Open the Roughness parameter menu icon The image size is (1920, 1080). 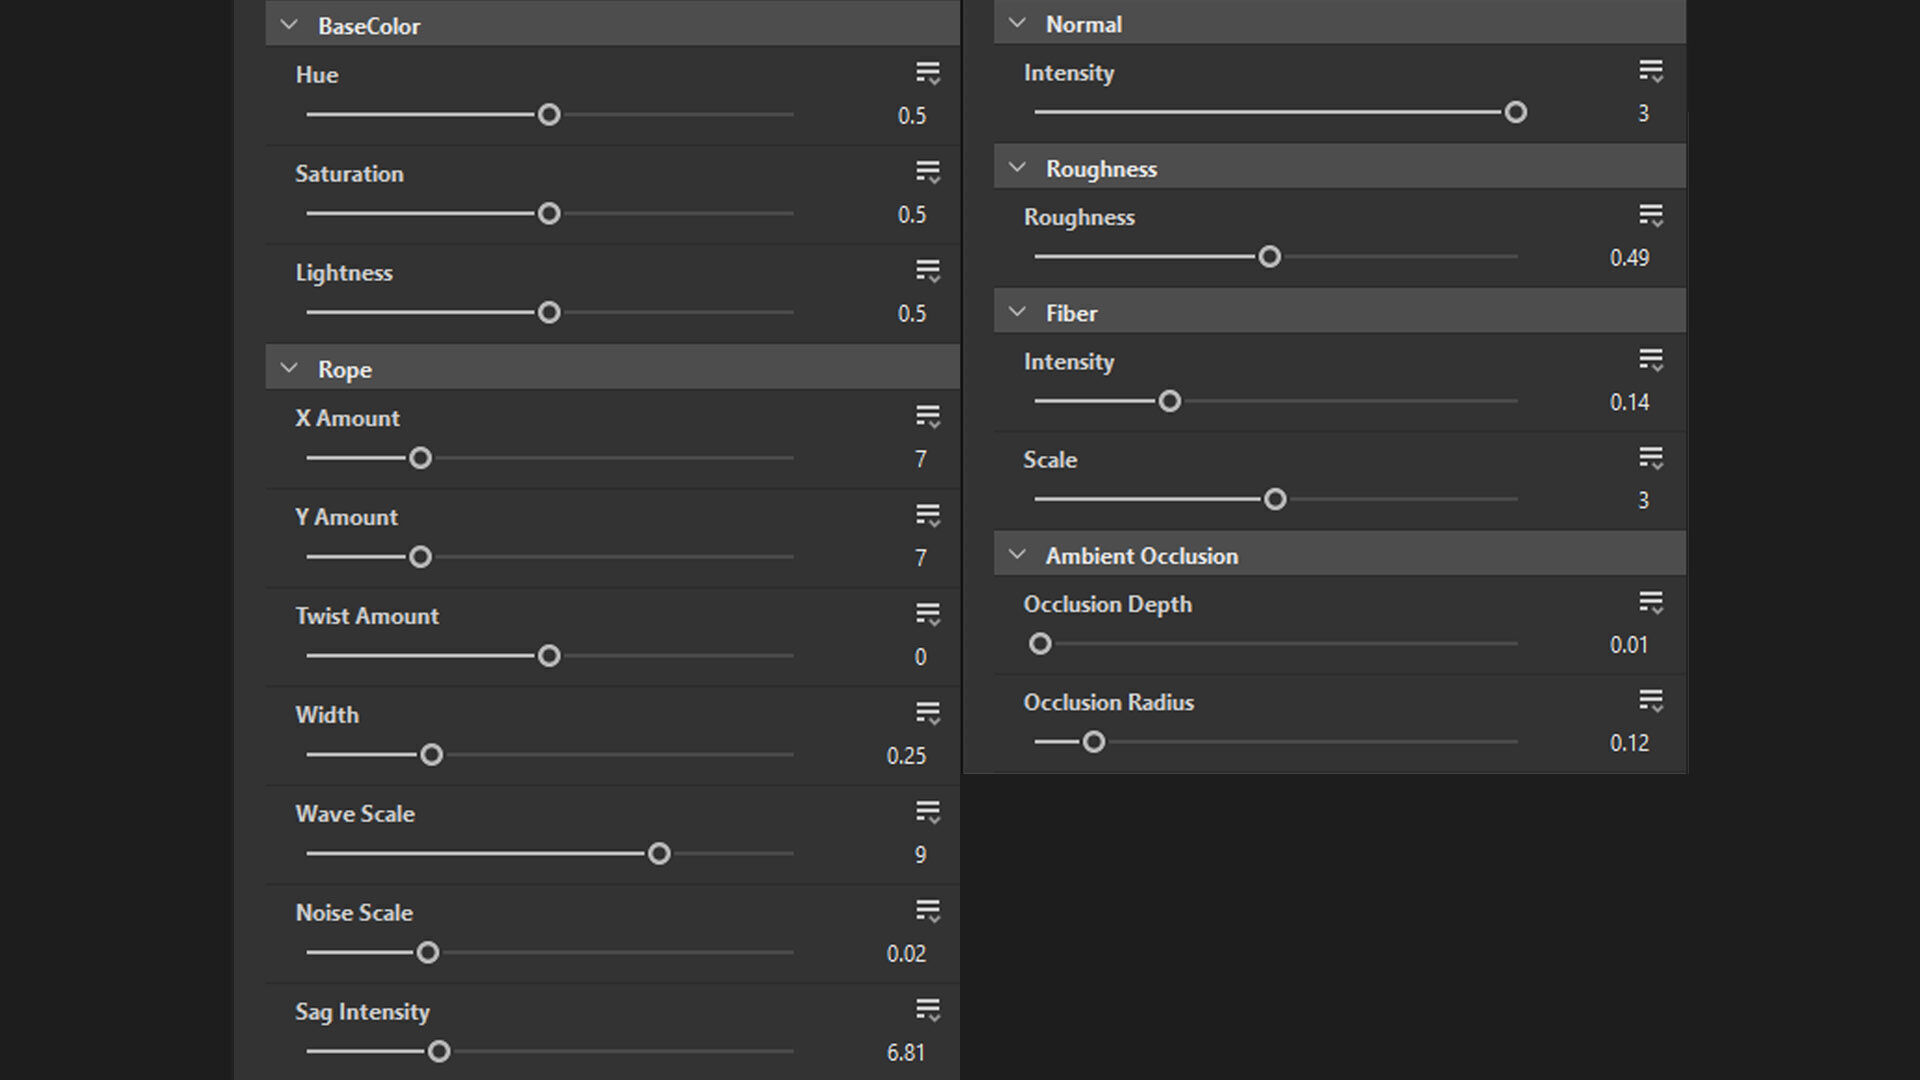(1650, 215)
